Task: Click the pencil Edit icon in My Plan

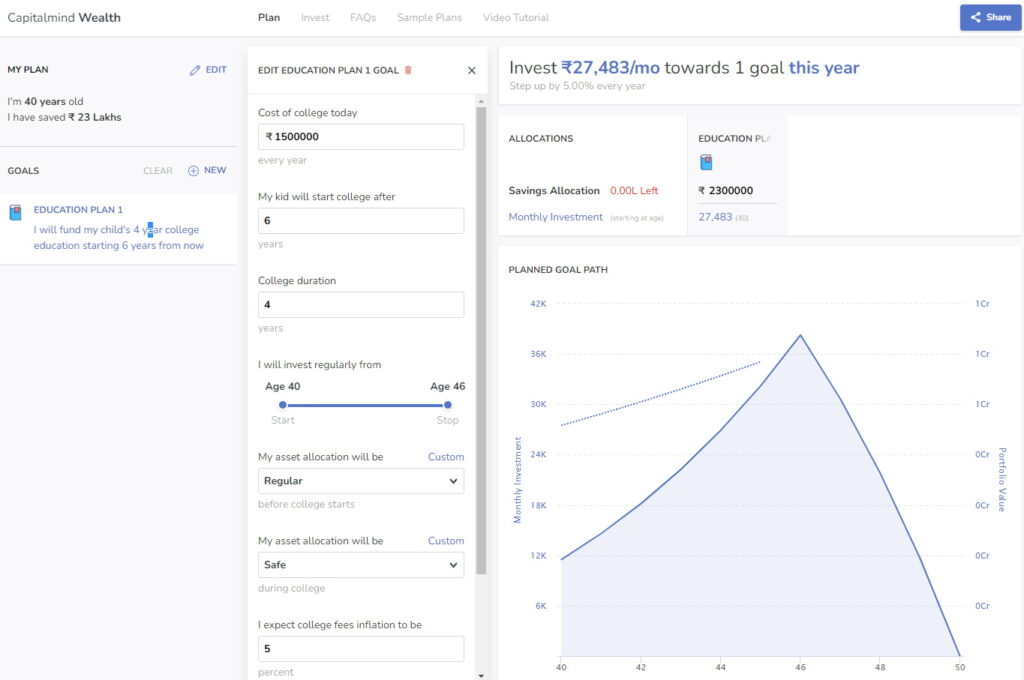Action: pos(195,70)
